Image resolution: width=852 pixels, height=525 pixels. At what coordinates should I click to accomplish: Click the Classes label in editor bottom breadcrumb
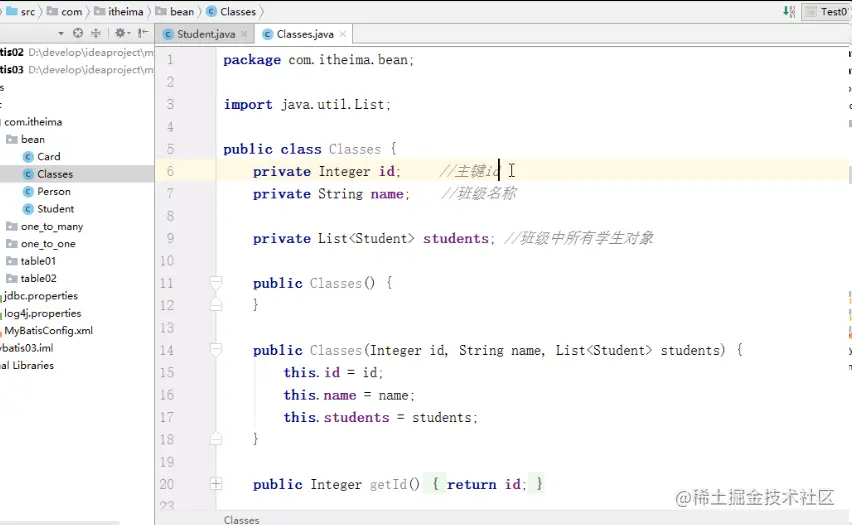(x=242, y=520)
